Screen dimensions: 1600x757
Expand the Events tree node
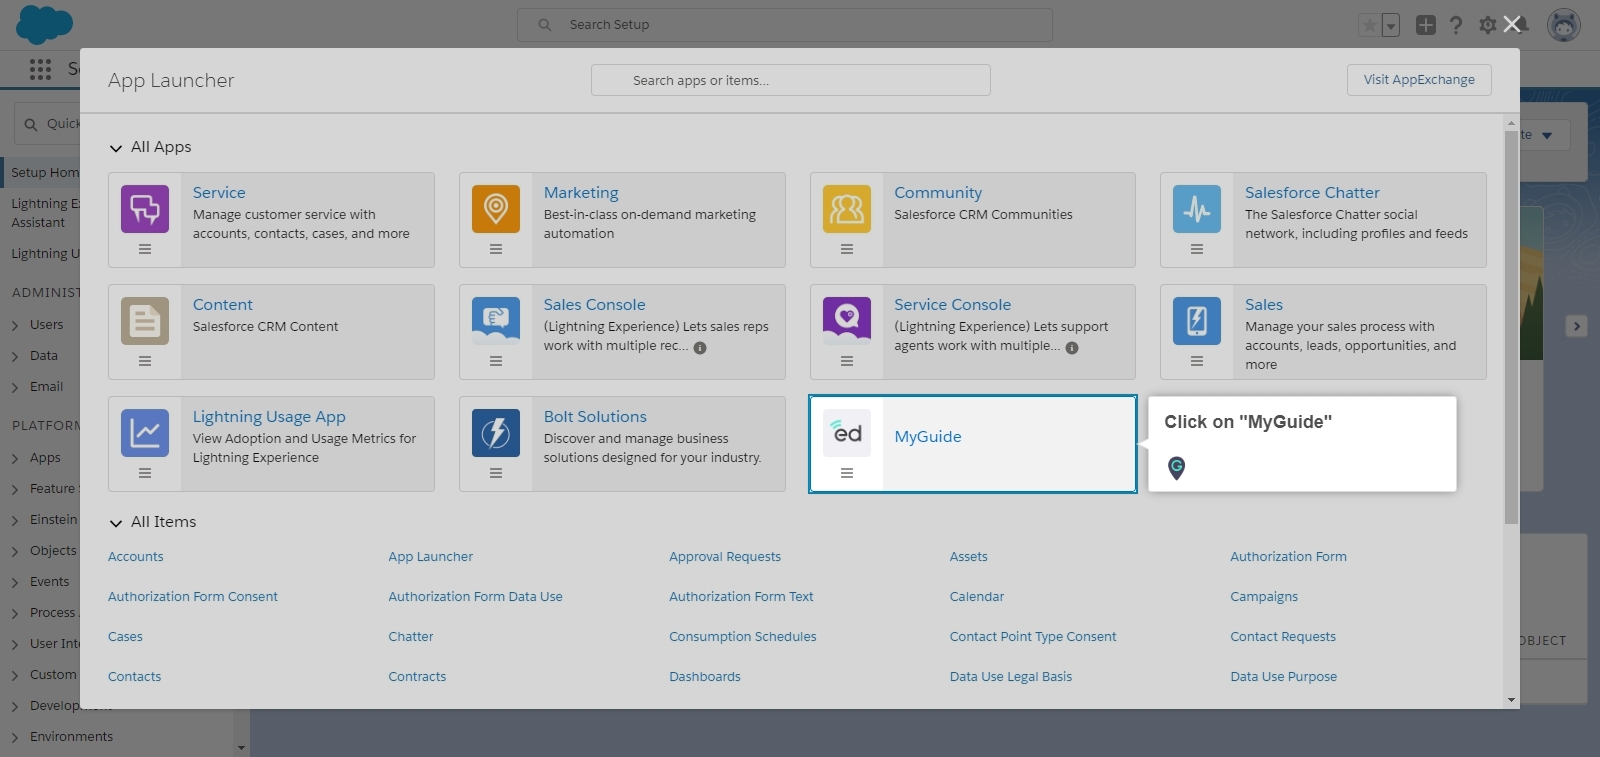pos(15,582)
